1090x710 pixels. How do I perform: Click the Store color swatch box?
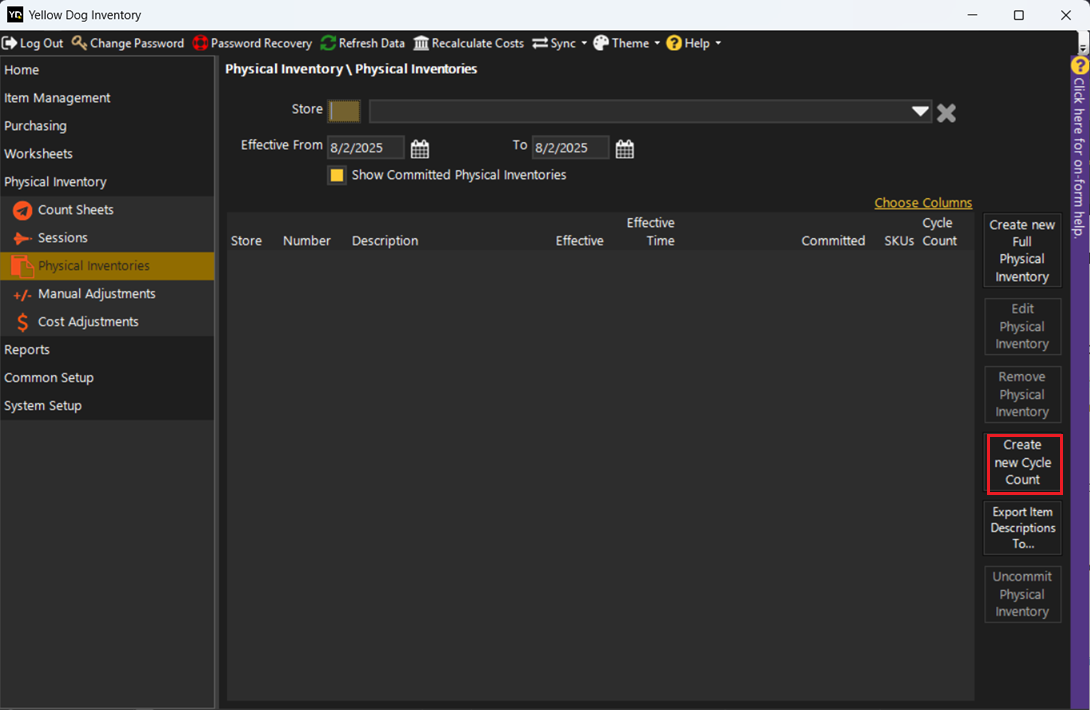[344, 111]
